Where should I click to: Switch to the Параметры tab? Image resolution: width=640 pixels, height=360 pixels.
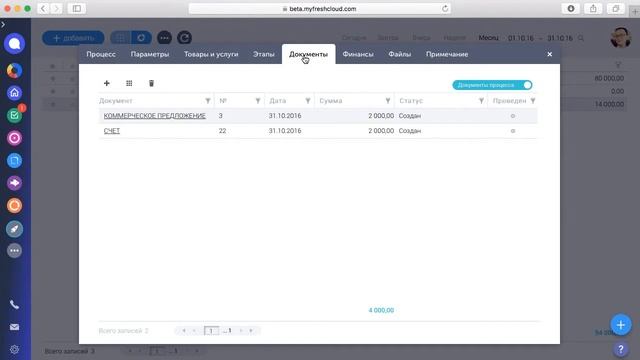pyautogui.click(x=150, y=54)
